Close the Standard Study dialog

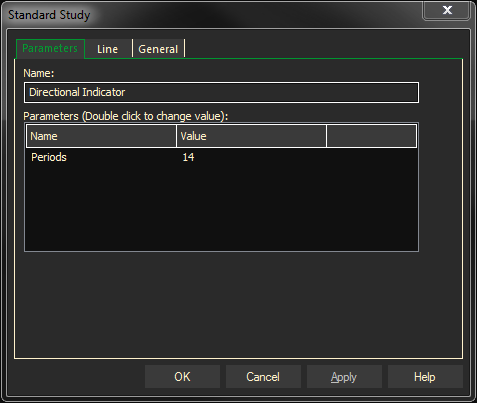tap(447, 10)
